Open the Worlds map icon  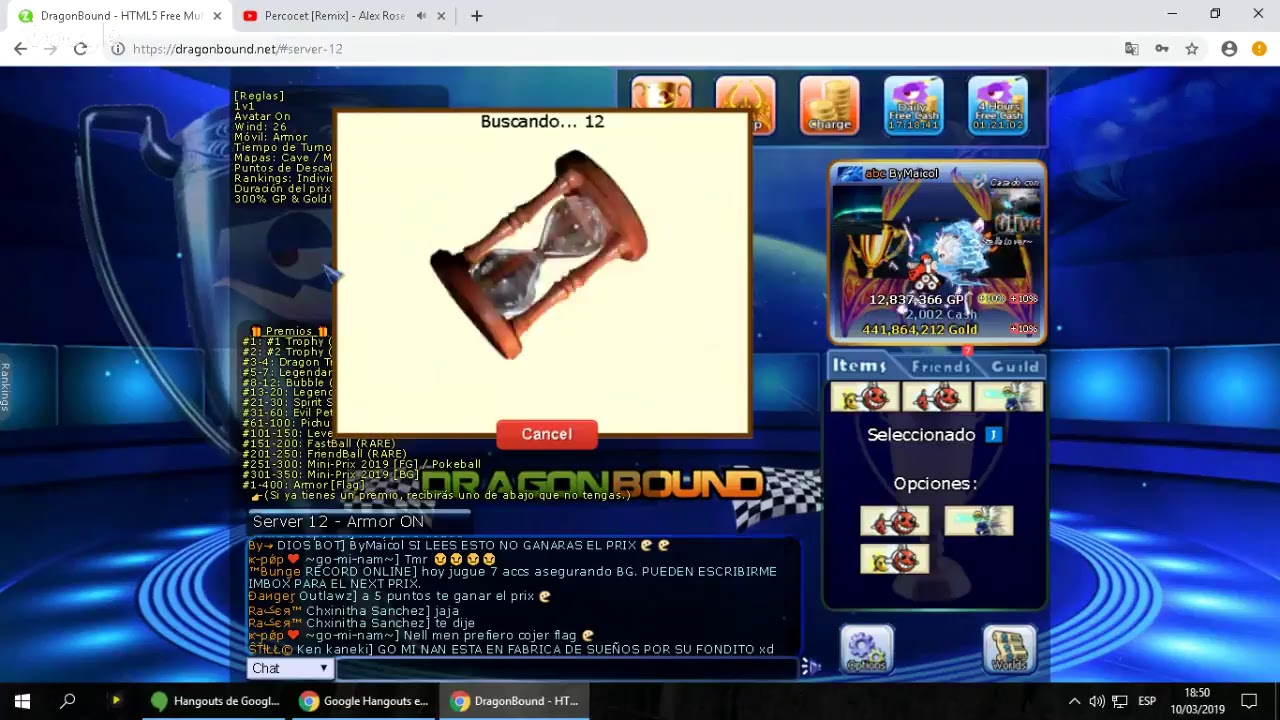click(1009, 649)
